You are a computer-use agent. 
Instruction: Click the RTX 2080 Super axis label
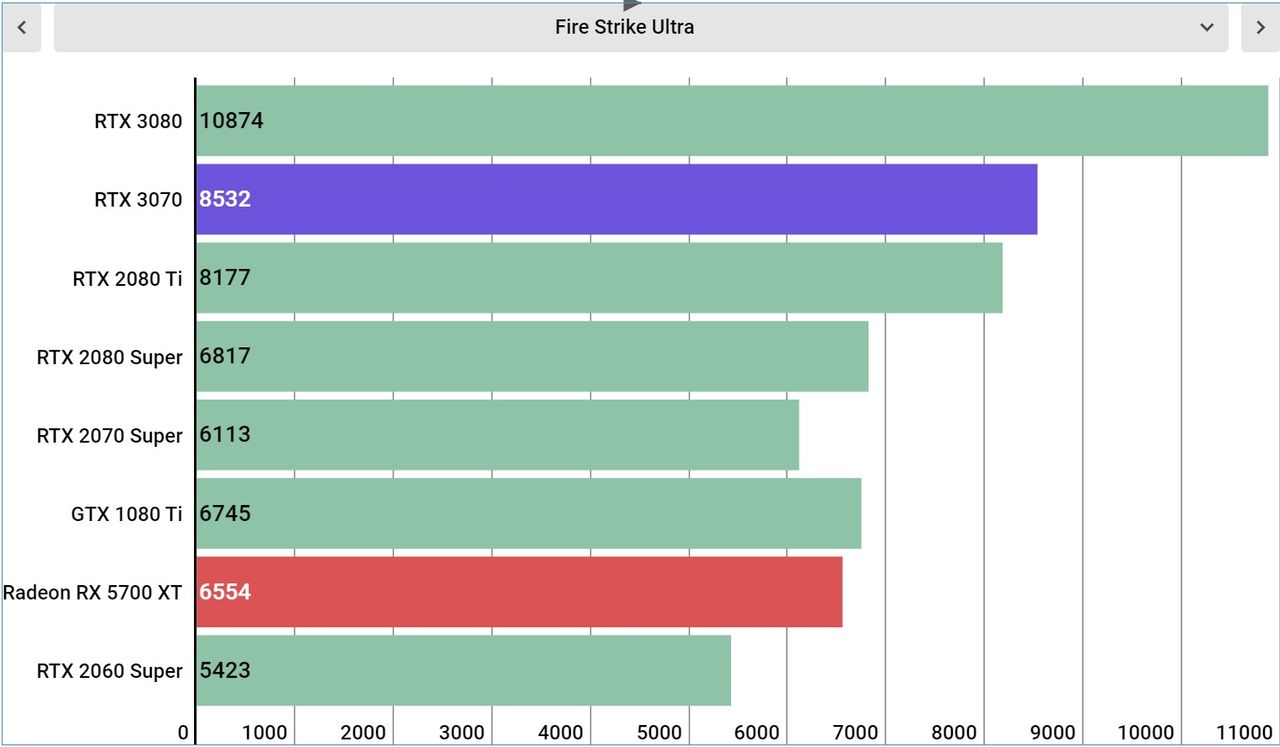coord(110,357)
